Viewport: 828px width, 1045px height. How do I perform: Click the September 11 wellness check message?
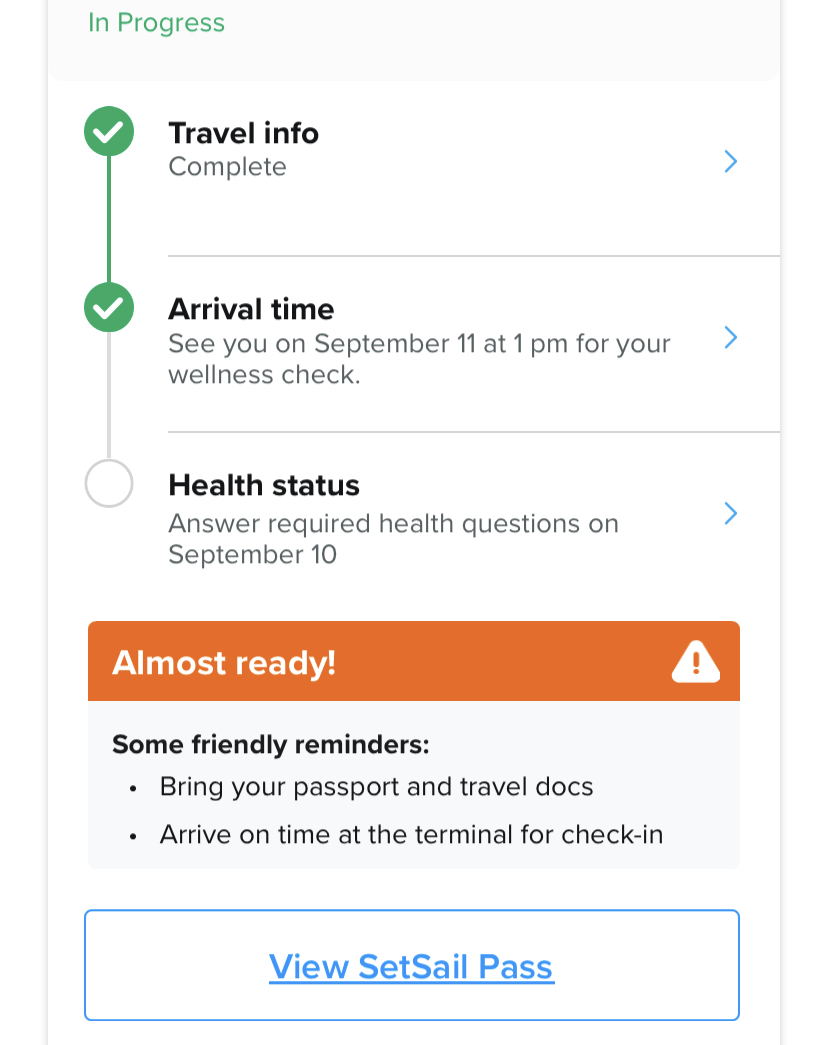pos(419,359)
